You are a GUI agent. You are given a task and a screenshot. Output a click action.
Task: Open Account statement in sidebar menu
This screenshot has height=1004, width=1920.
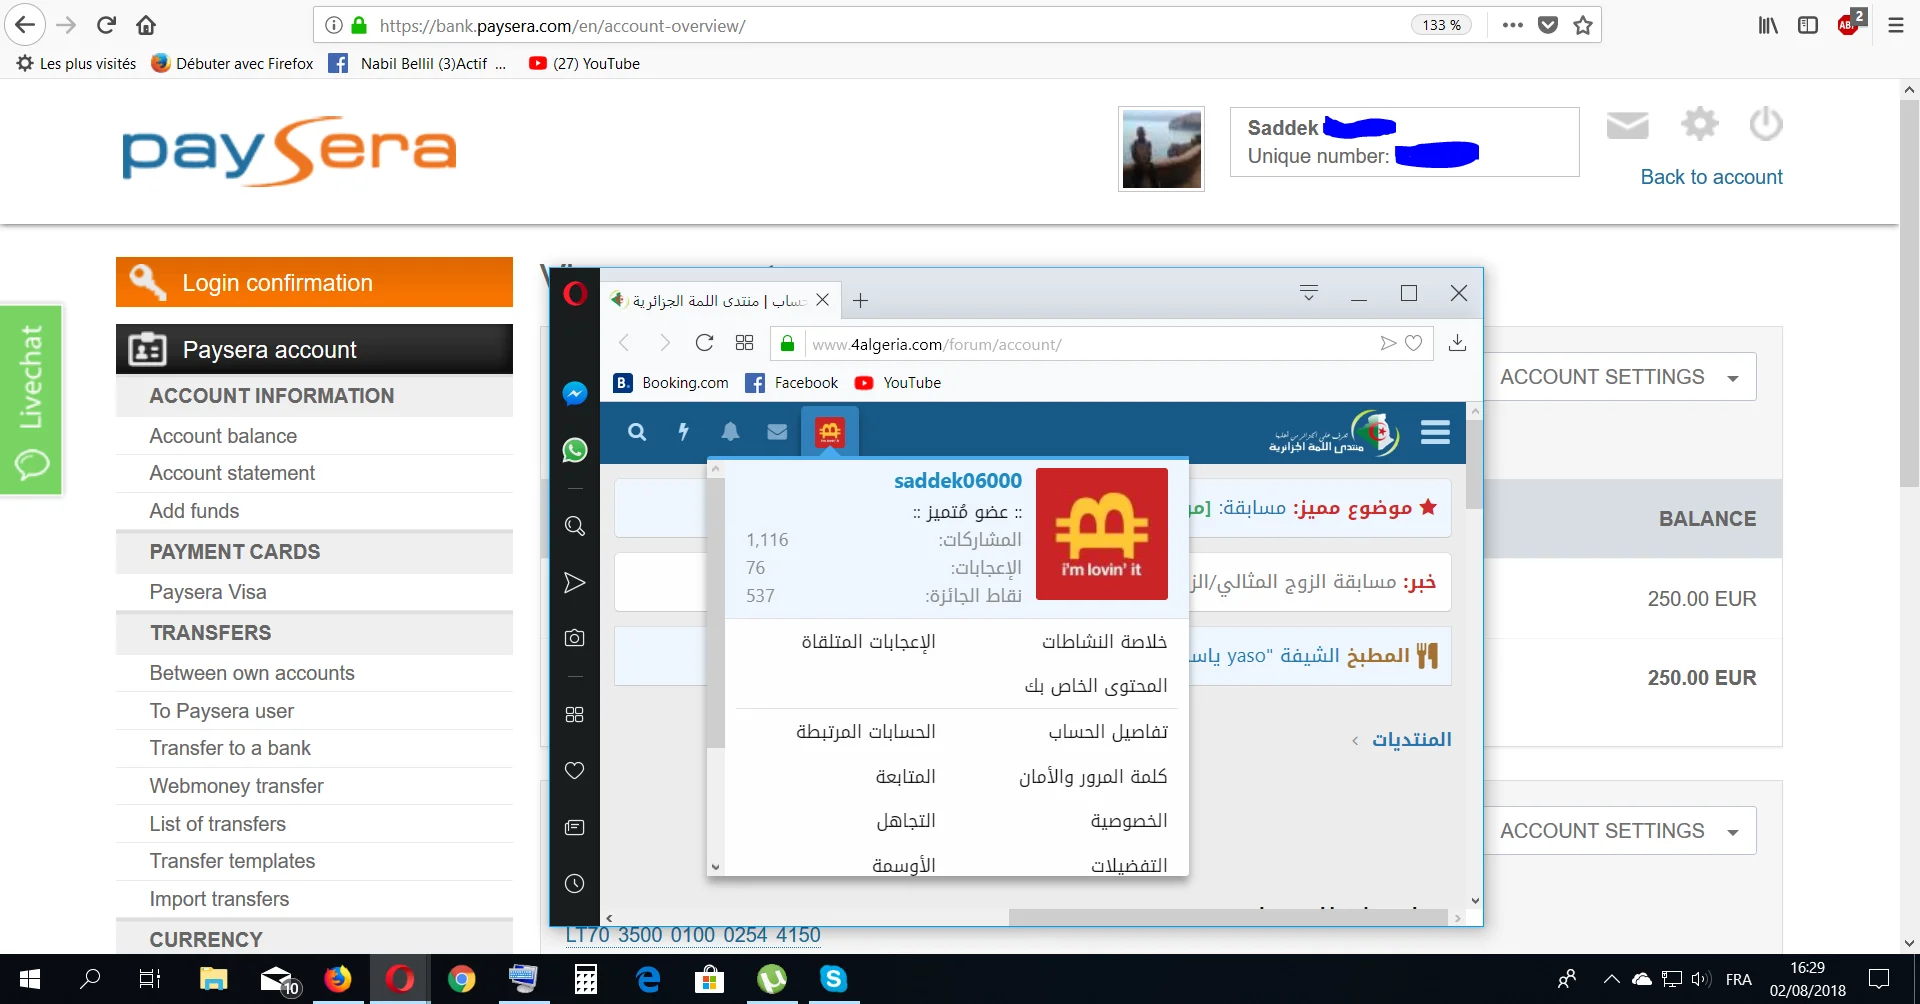(232, 473)
